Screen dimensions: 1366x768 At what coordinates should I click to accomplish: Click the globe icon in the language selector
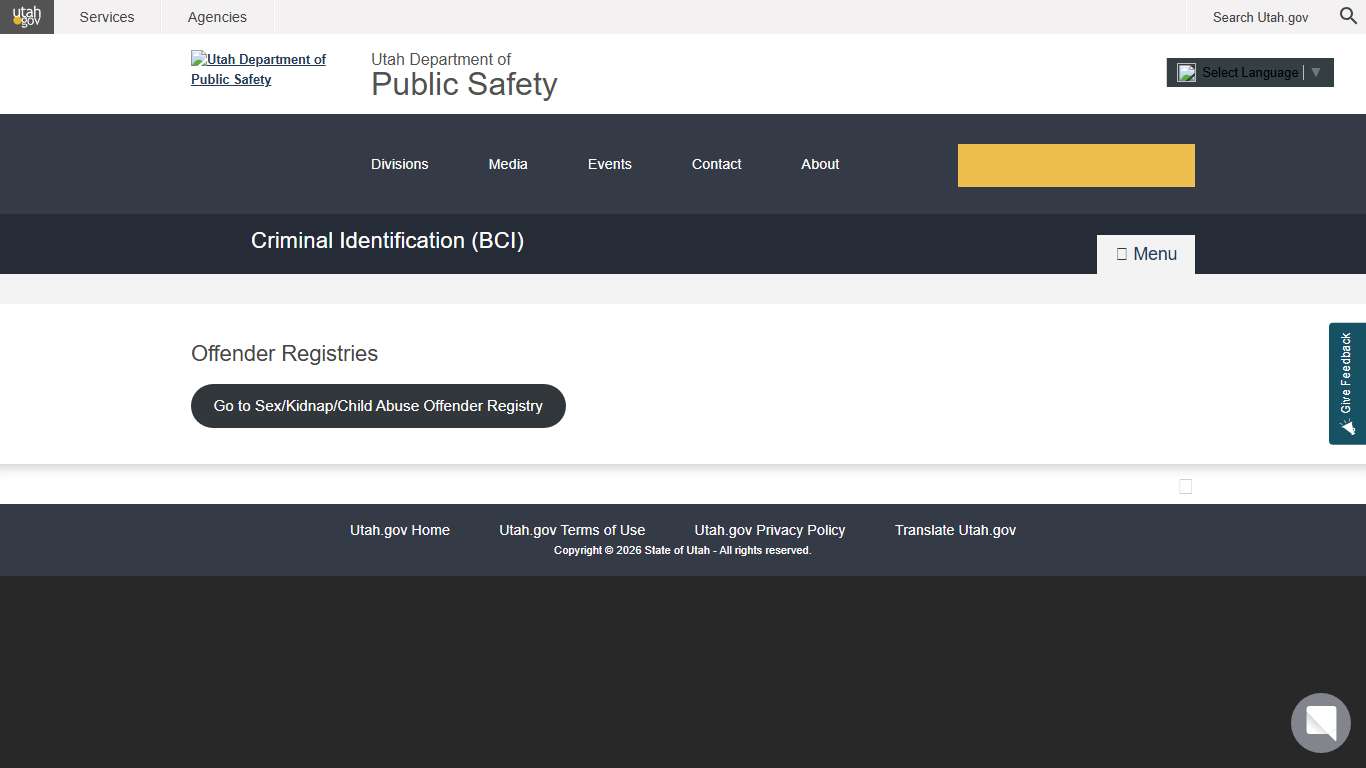pyautogui.click(x=1187, y=72)
